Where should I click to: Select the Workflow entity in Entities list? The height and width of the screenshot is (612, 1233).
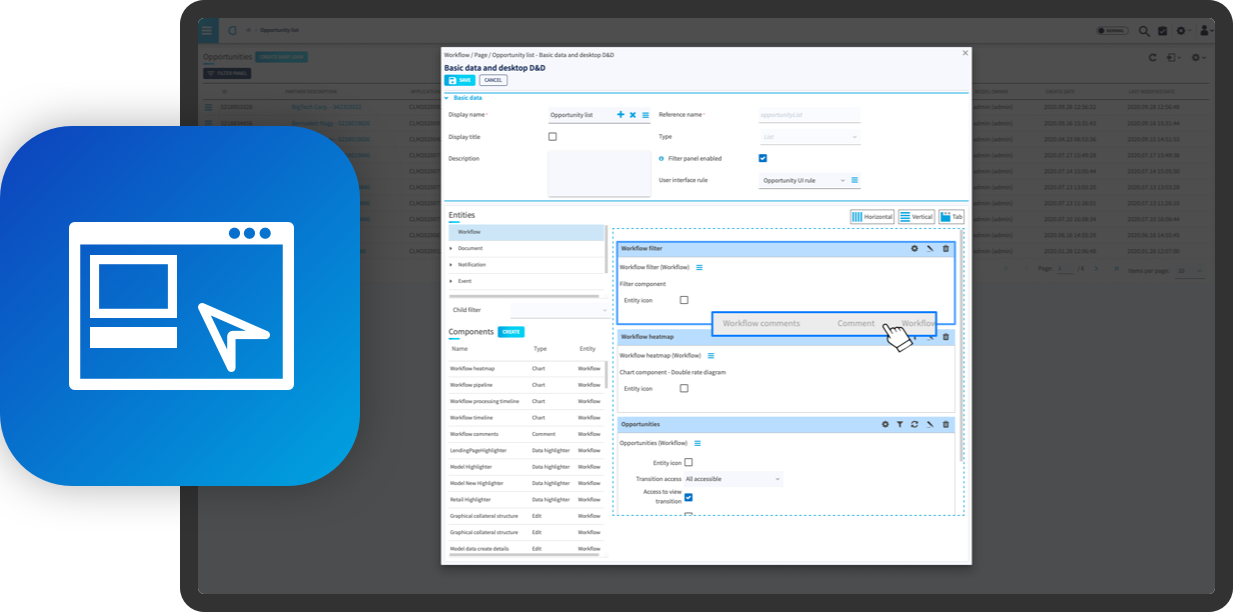pyautogui.click(x=469, y=232)
